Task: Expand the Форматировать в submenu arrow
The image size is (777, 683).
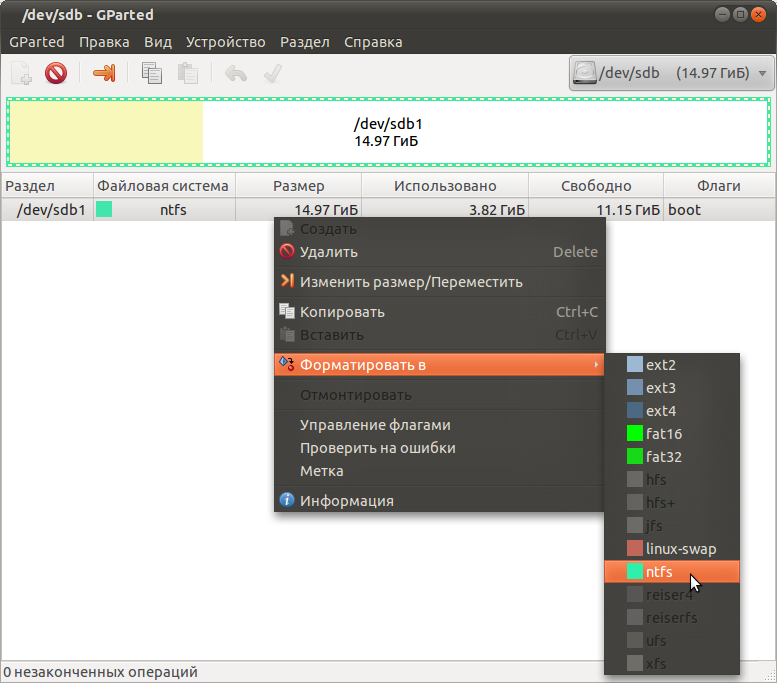Action: point(596,365)
